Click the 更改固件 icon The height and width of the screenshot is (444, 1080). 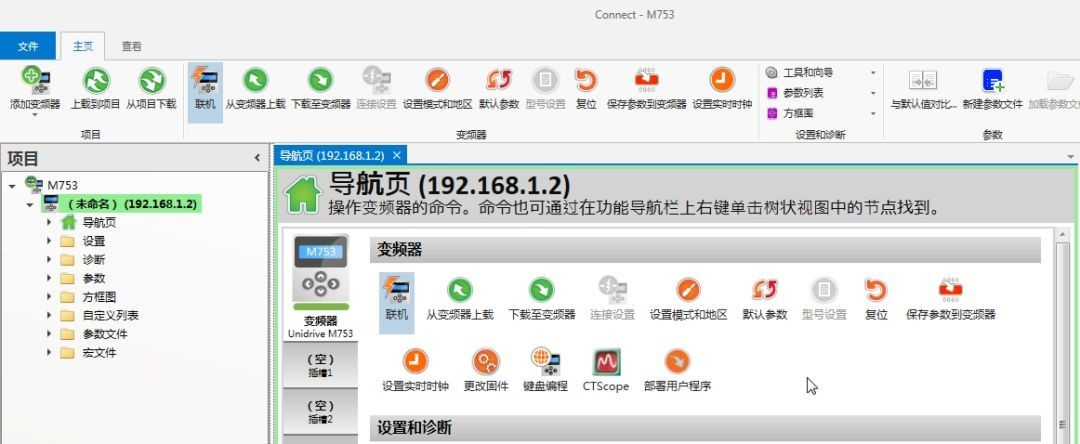[x=486, y=362]
